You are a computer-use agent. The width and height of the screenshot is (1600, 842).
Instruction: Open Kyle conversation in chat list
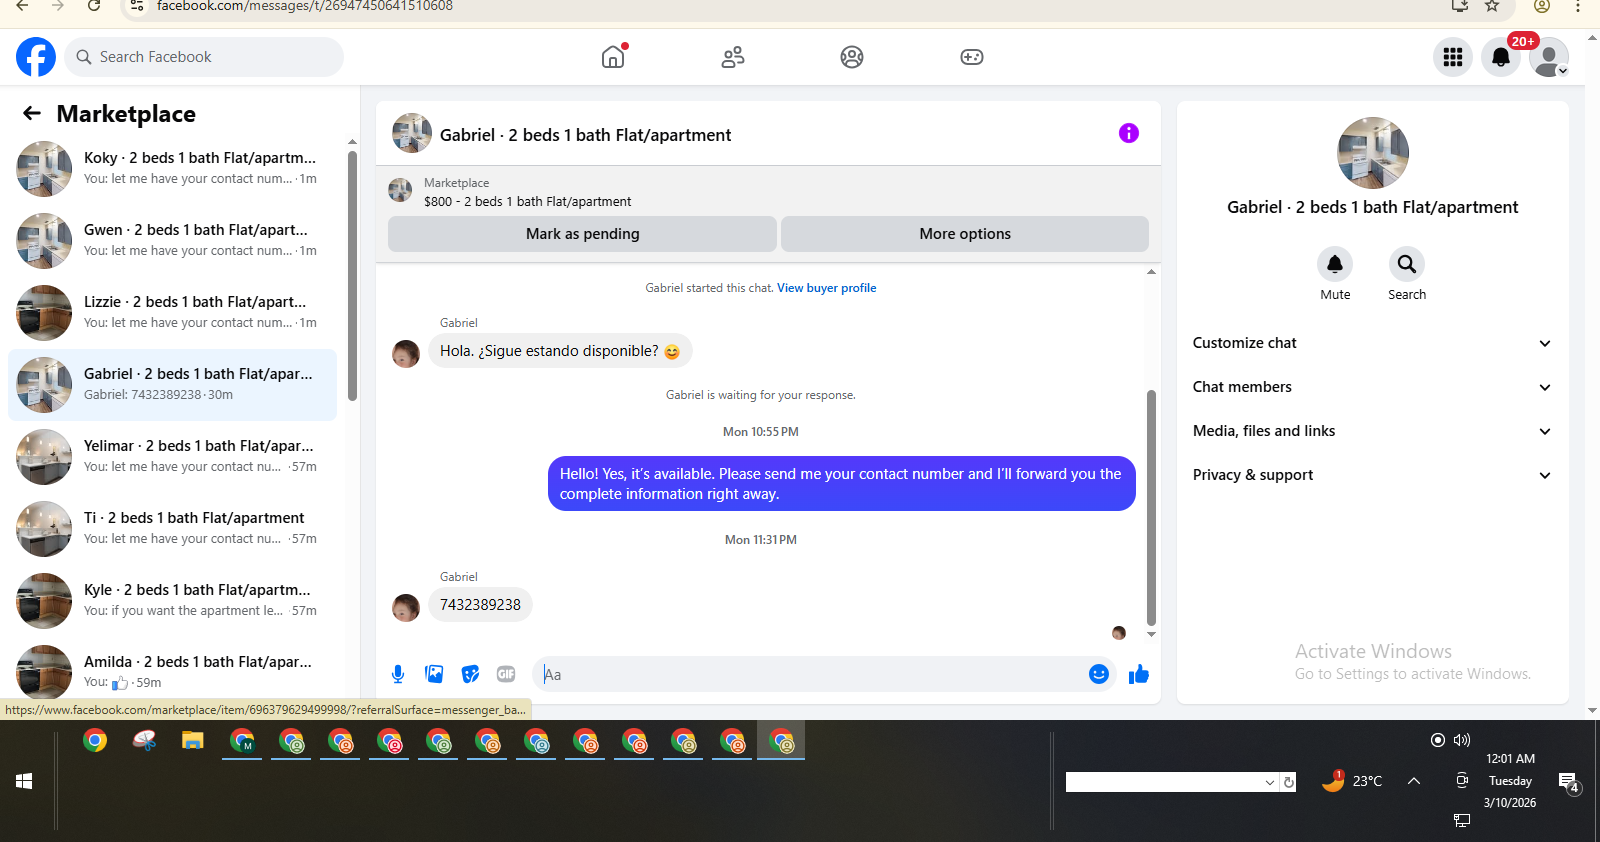pos(172,601)
